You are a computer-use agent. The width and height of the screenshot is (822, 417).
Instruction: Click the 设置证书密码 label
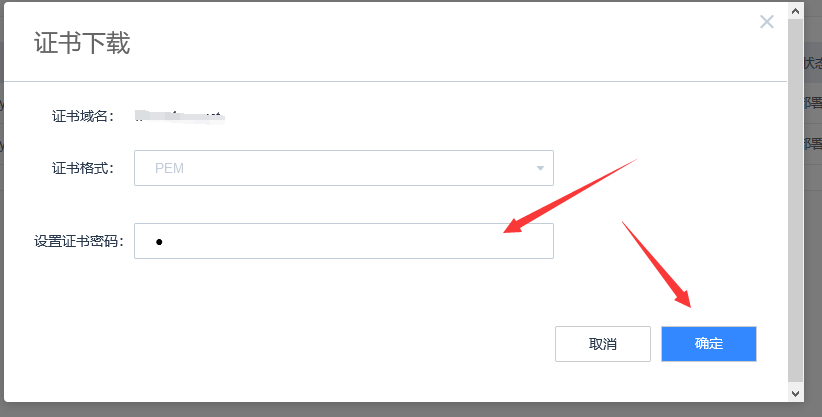click(x=79, y=241)
